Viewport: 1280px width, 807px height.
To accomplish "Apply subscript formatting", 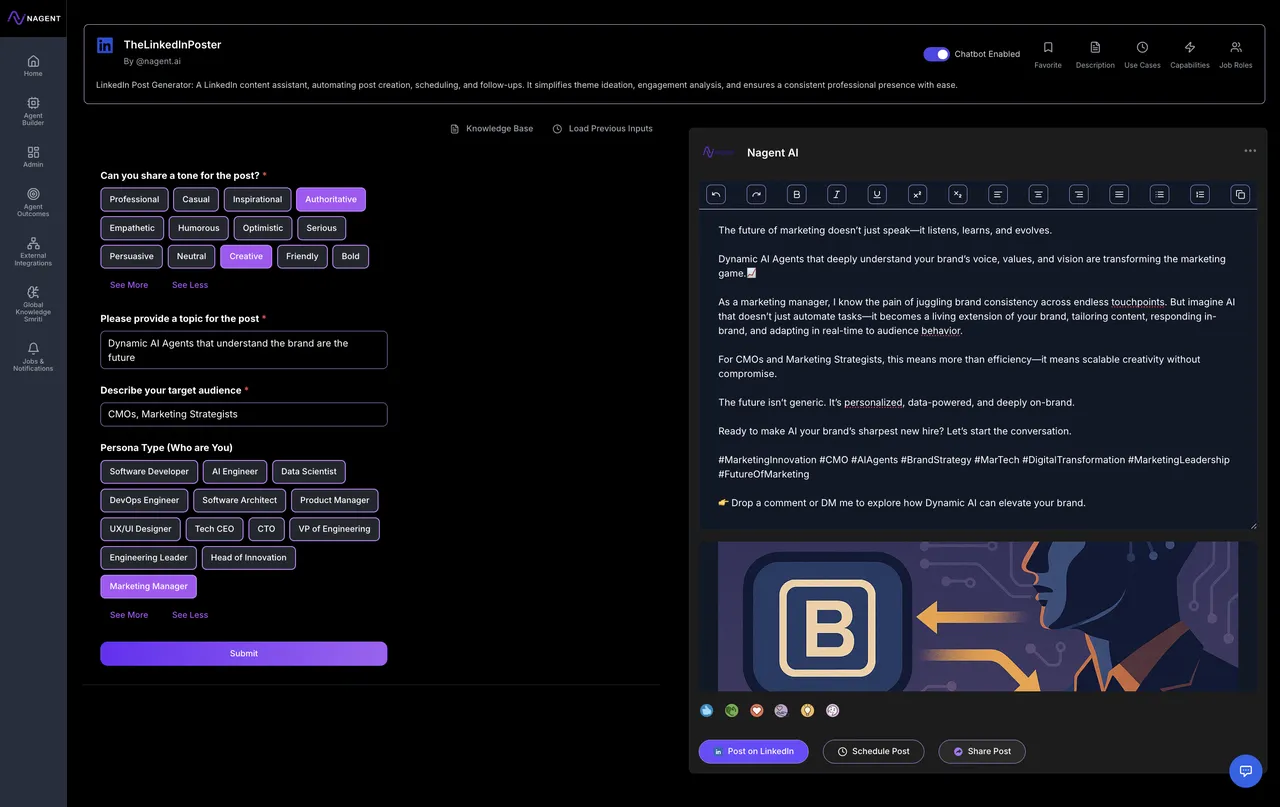I will 958,195.
